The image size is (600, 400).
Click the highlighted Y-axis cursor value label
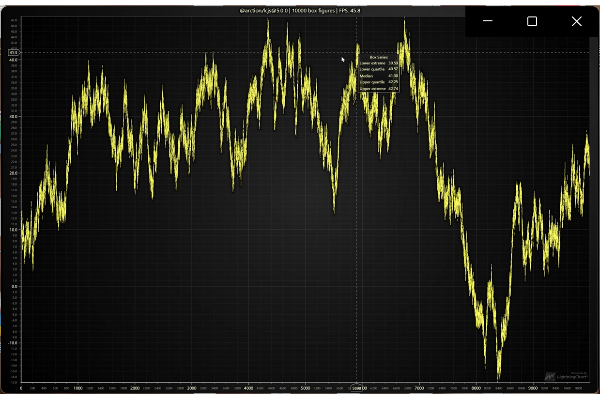pos(13,52)
